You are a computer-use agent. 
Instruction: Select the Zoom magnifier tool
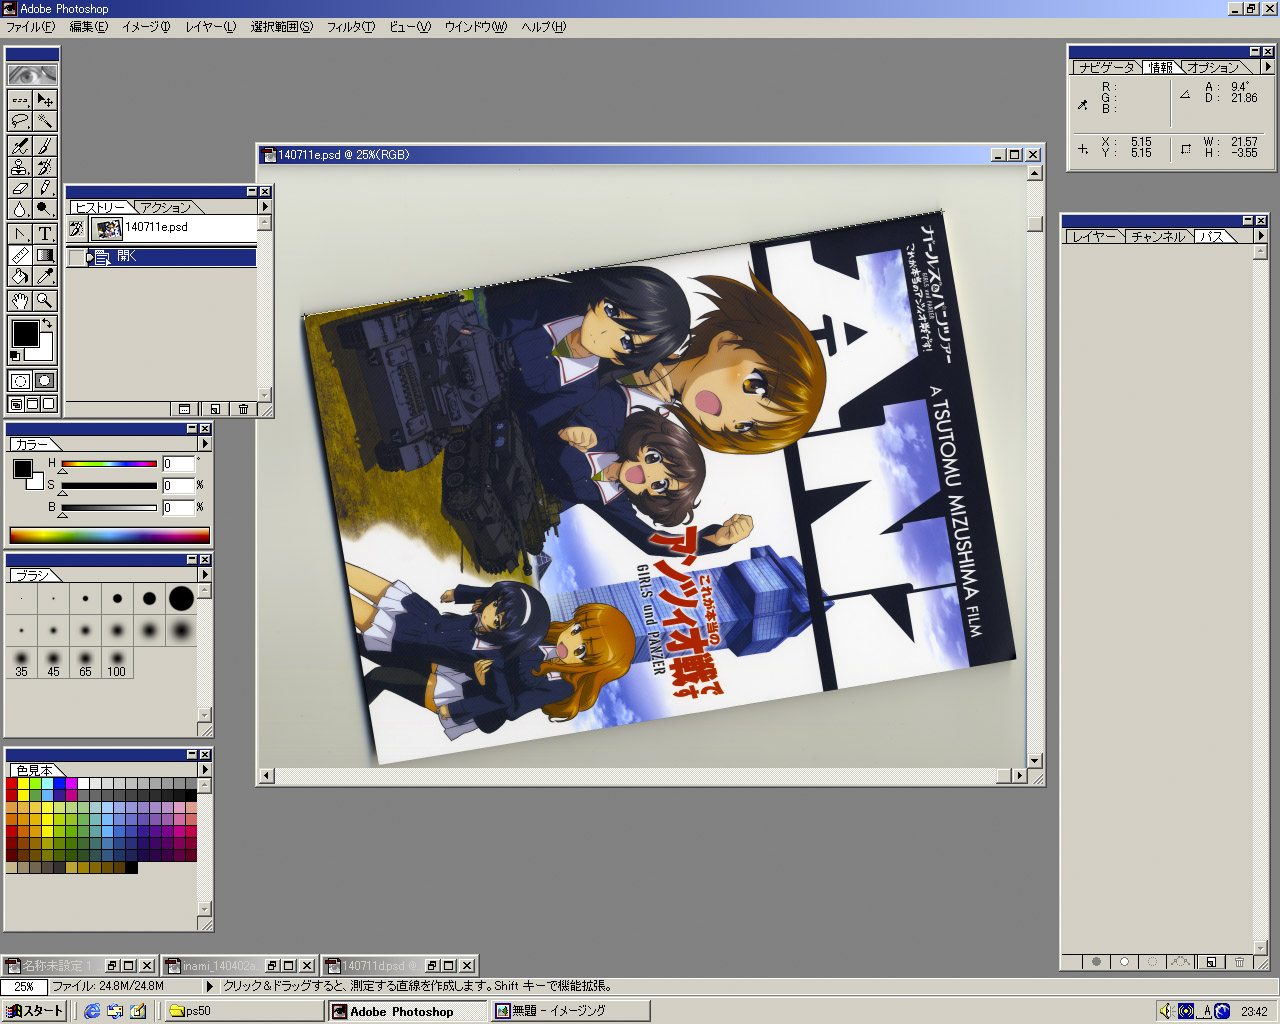(45, 300)
